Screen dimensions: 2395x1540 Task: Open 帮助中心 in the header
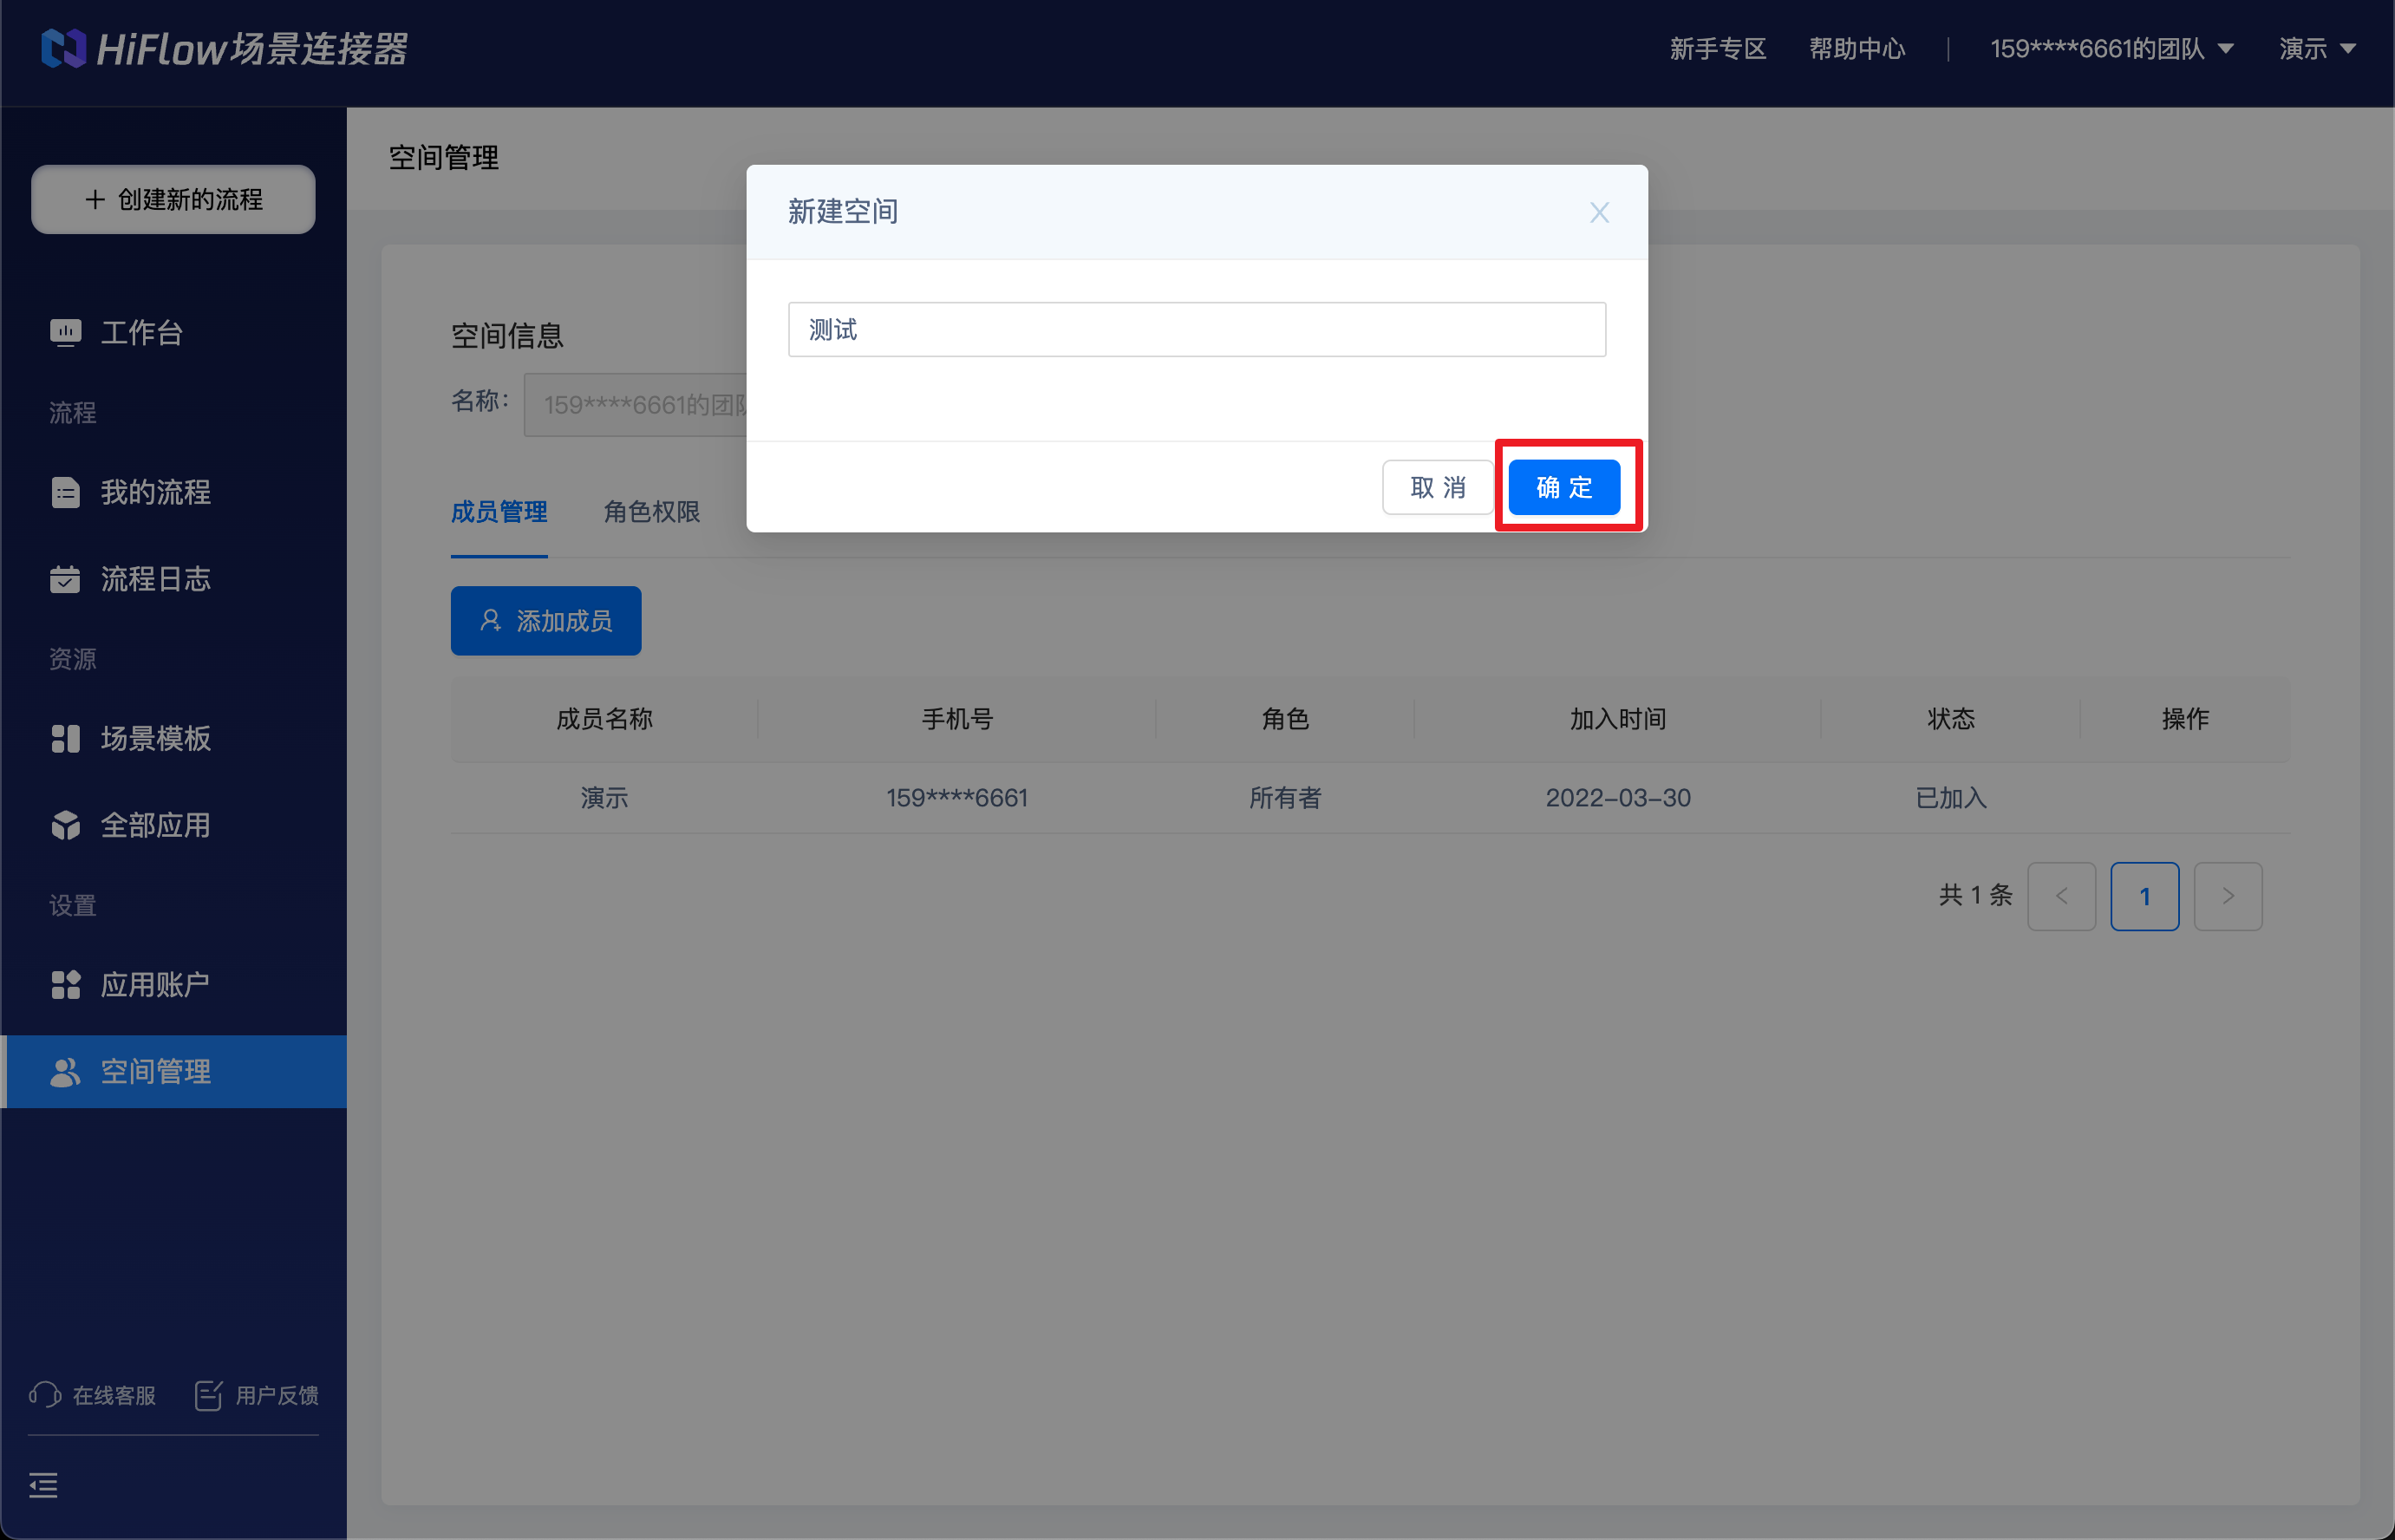(x=1857, y=48)
